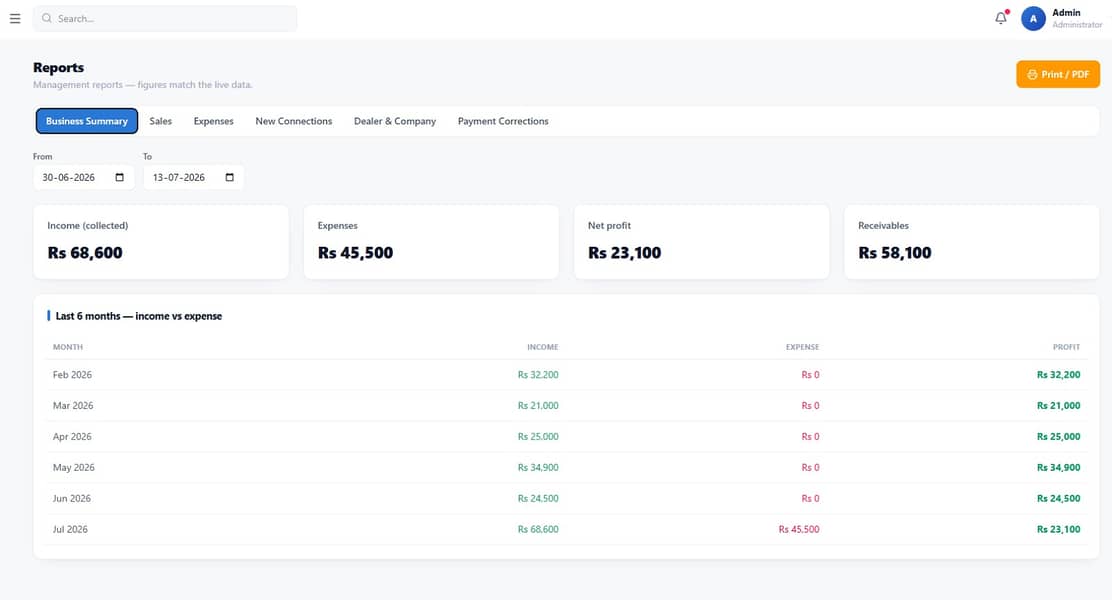This screenshot has height=600, width=1112.
Task: Click the Expenses summary card
Action: (x=431, y=242)
